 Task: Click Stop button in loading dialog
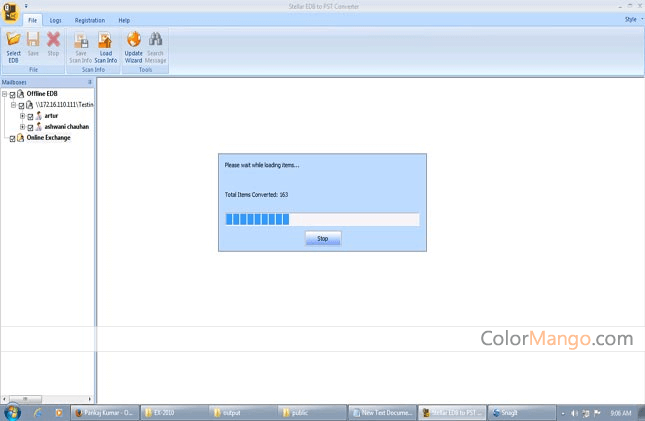(x=323, y=239)
